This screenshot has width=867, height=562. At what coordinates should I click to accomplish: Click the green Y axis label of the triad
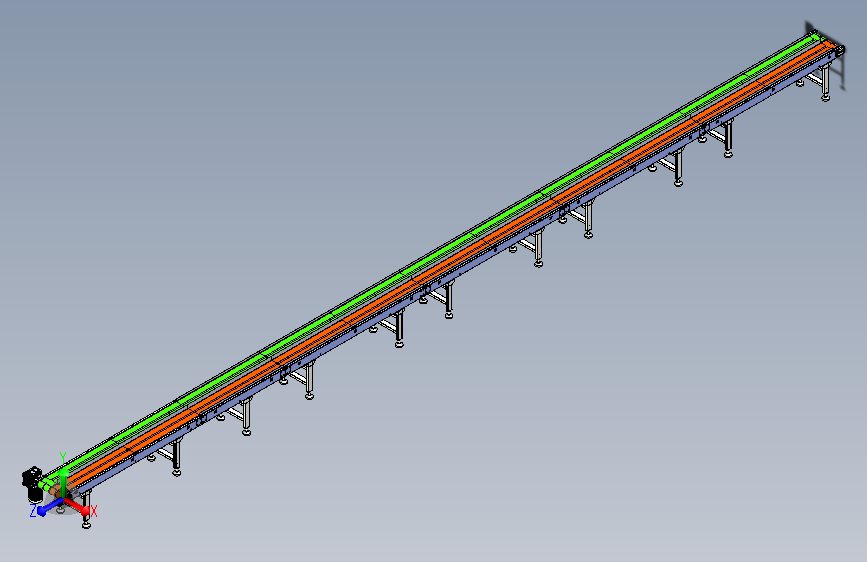[63, 457]
